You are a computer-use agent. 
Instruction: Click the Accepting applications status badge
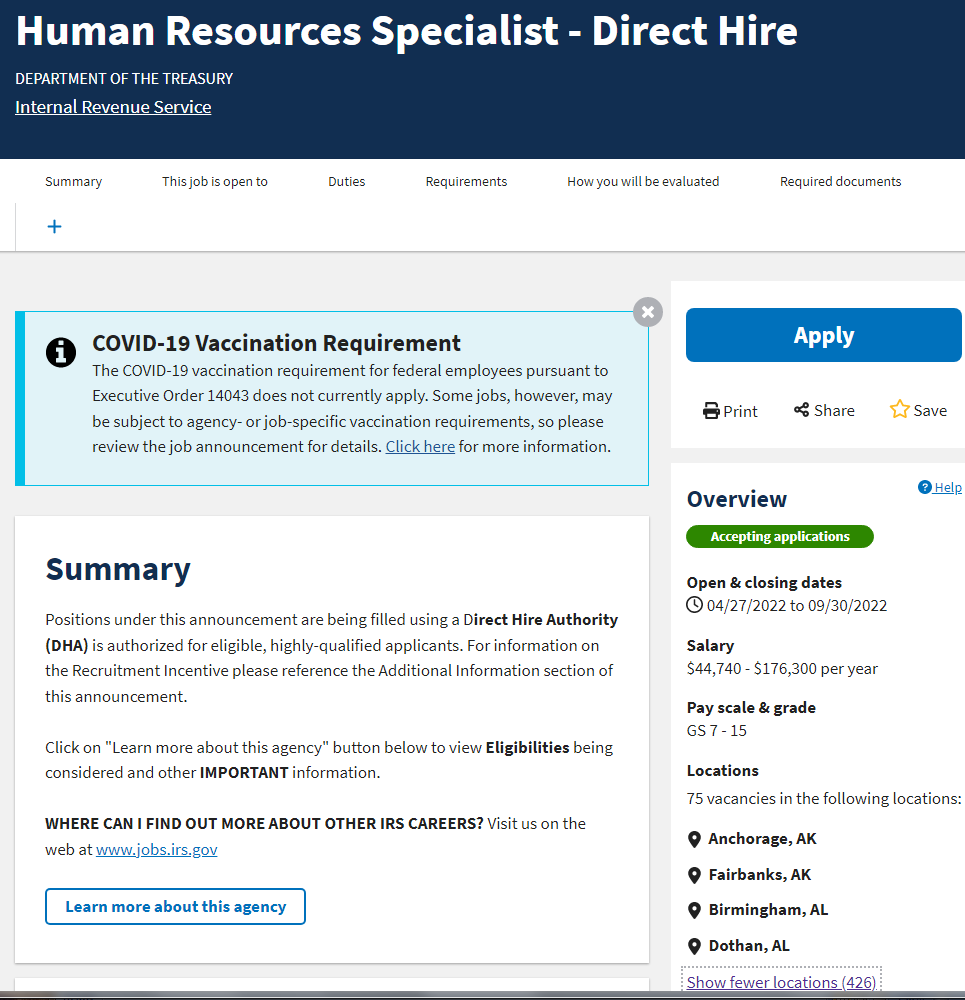point(779,536)
